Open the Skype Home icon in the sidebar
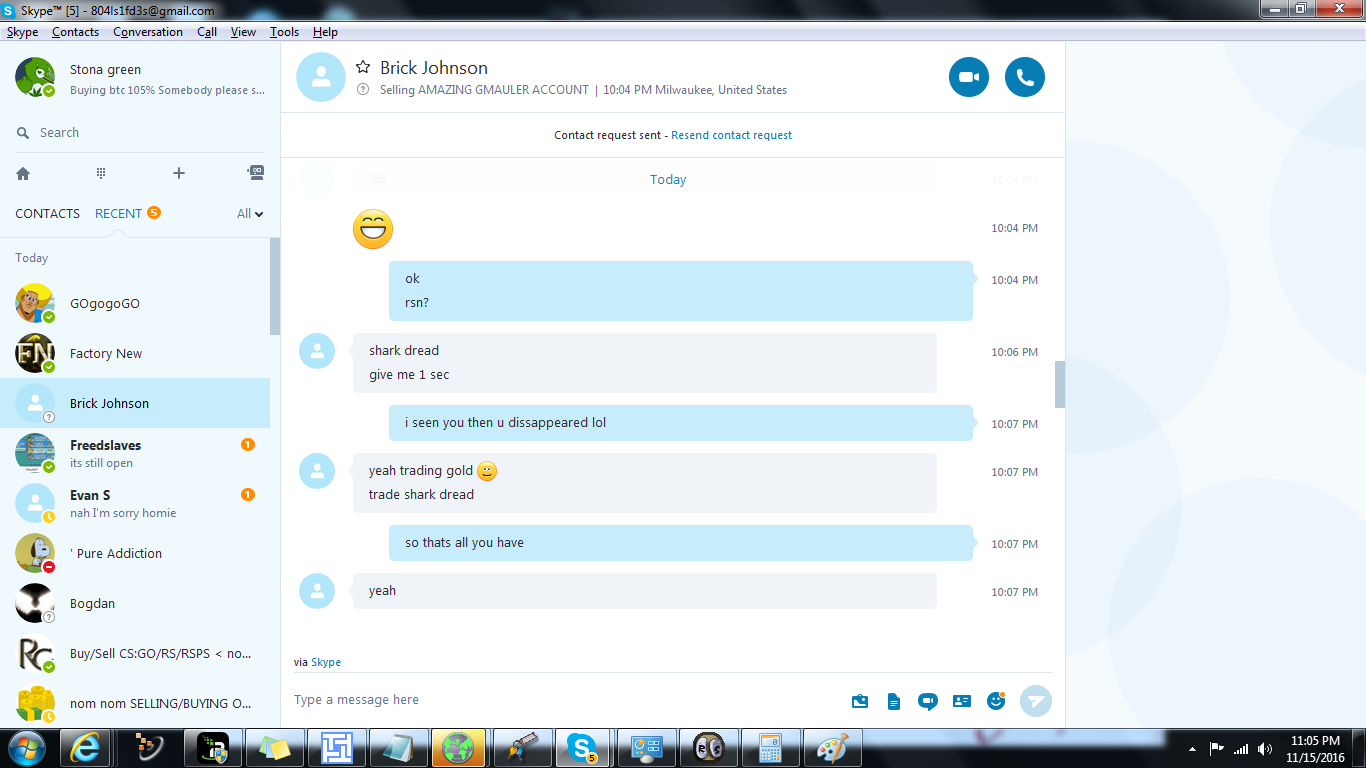 click(23, 173)
